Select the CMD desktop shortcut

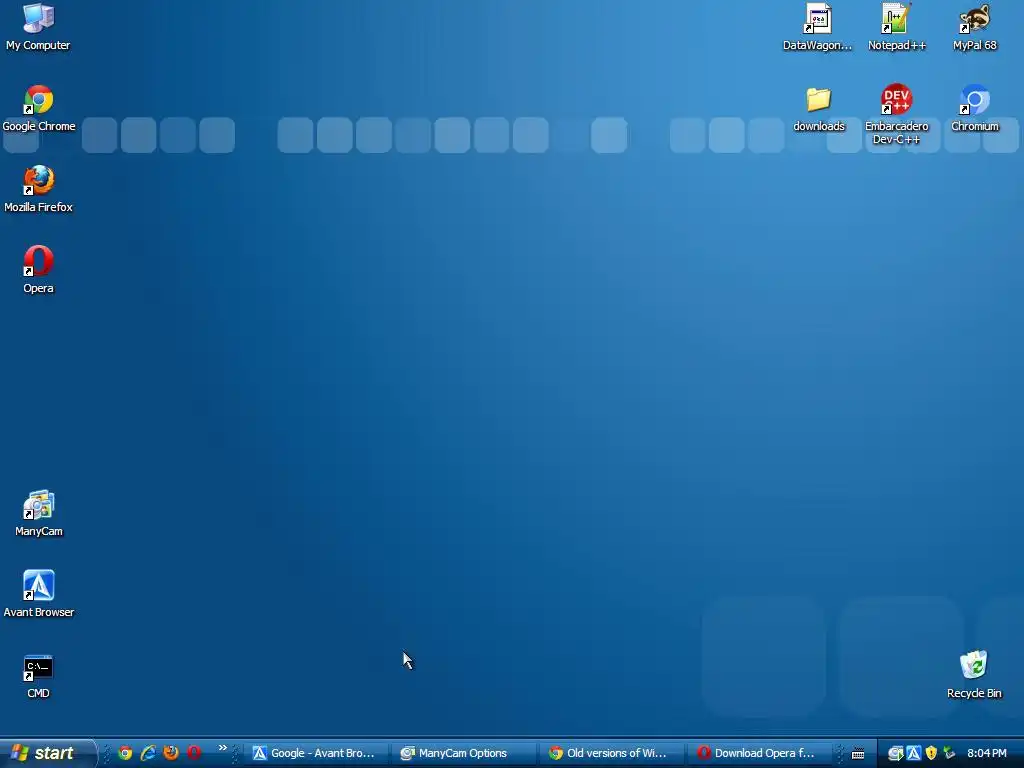click(39, 675)
